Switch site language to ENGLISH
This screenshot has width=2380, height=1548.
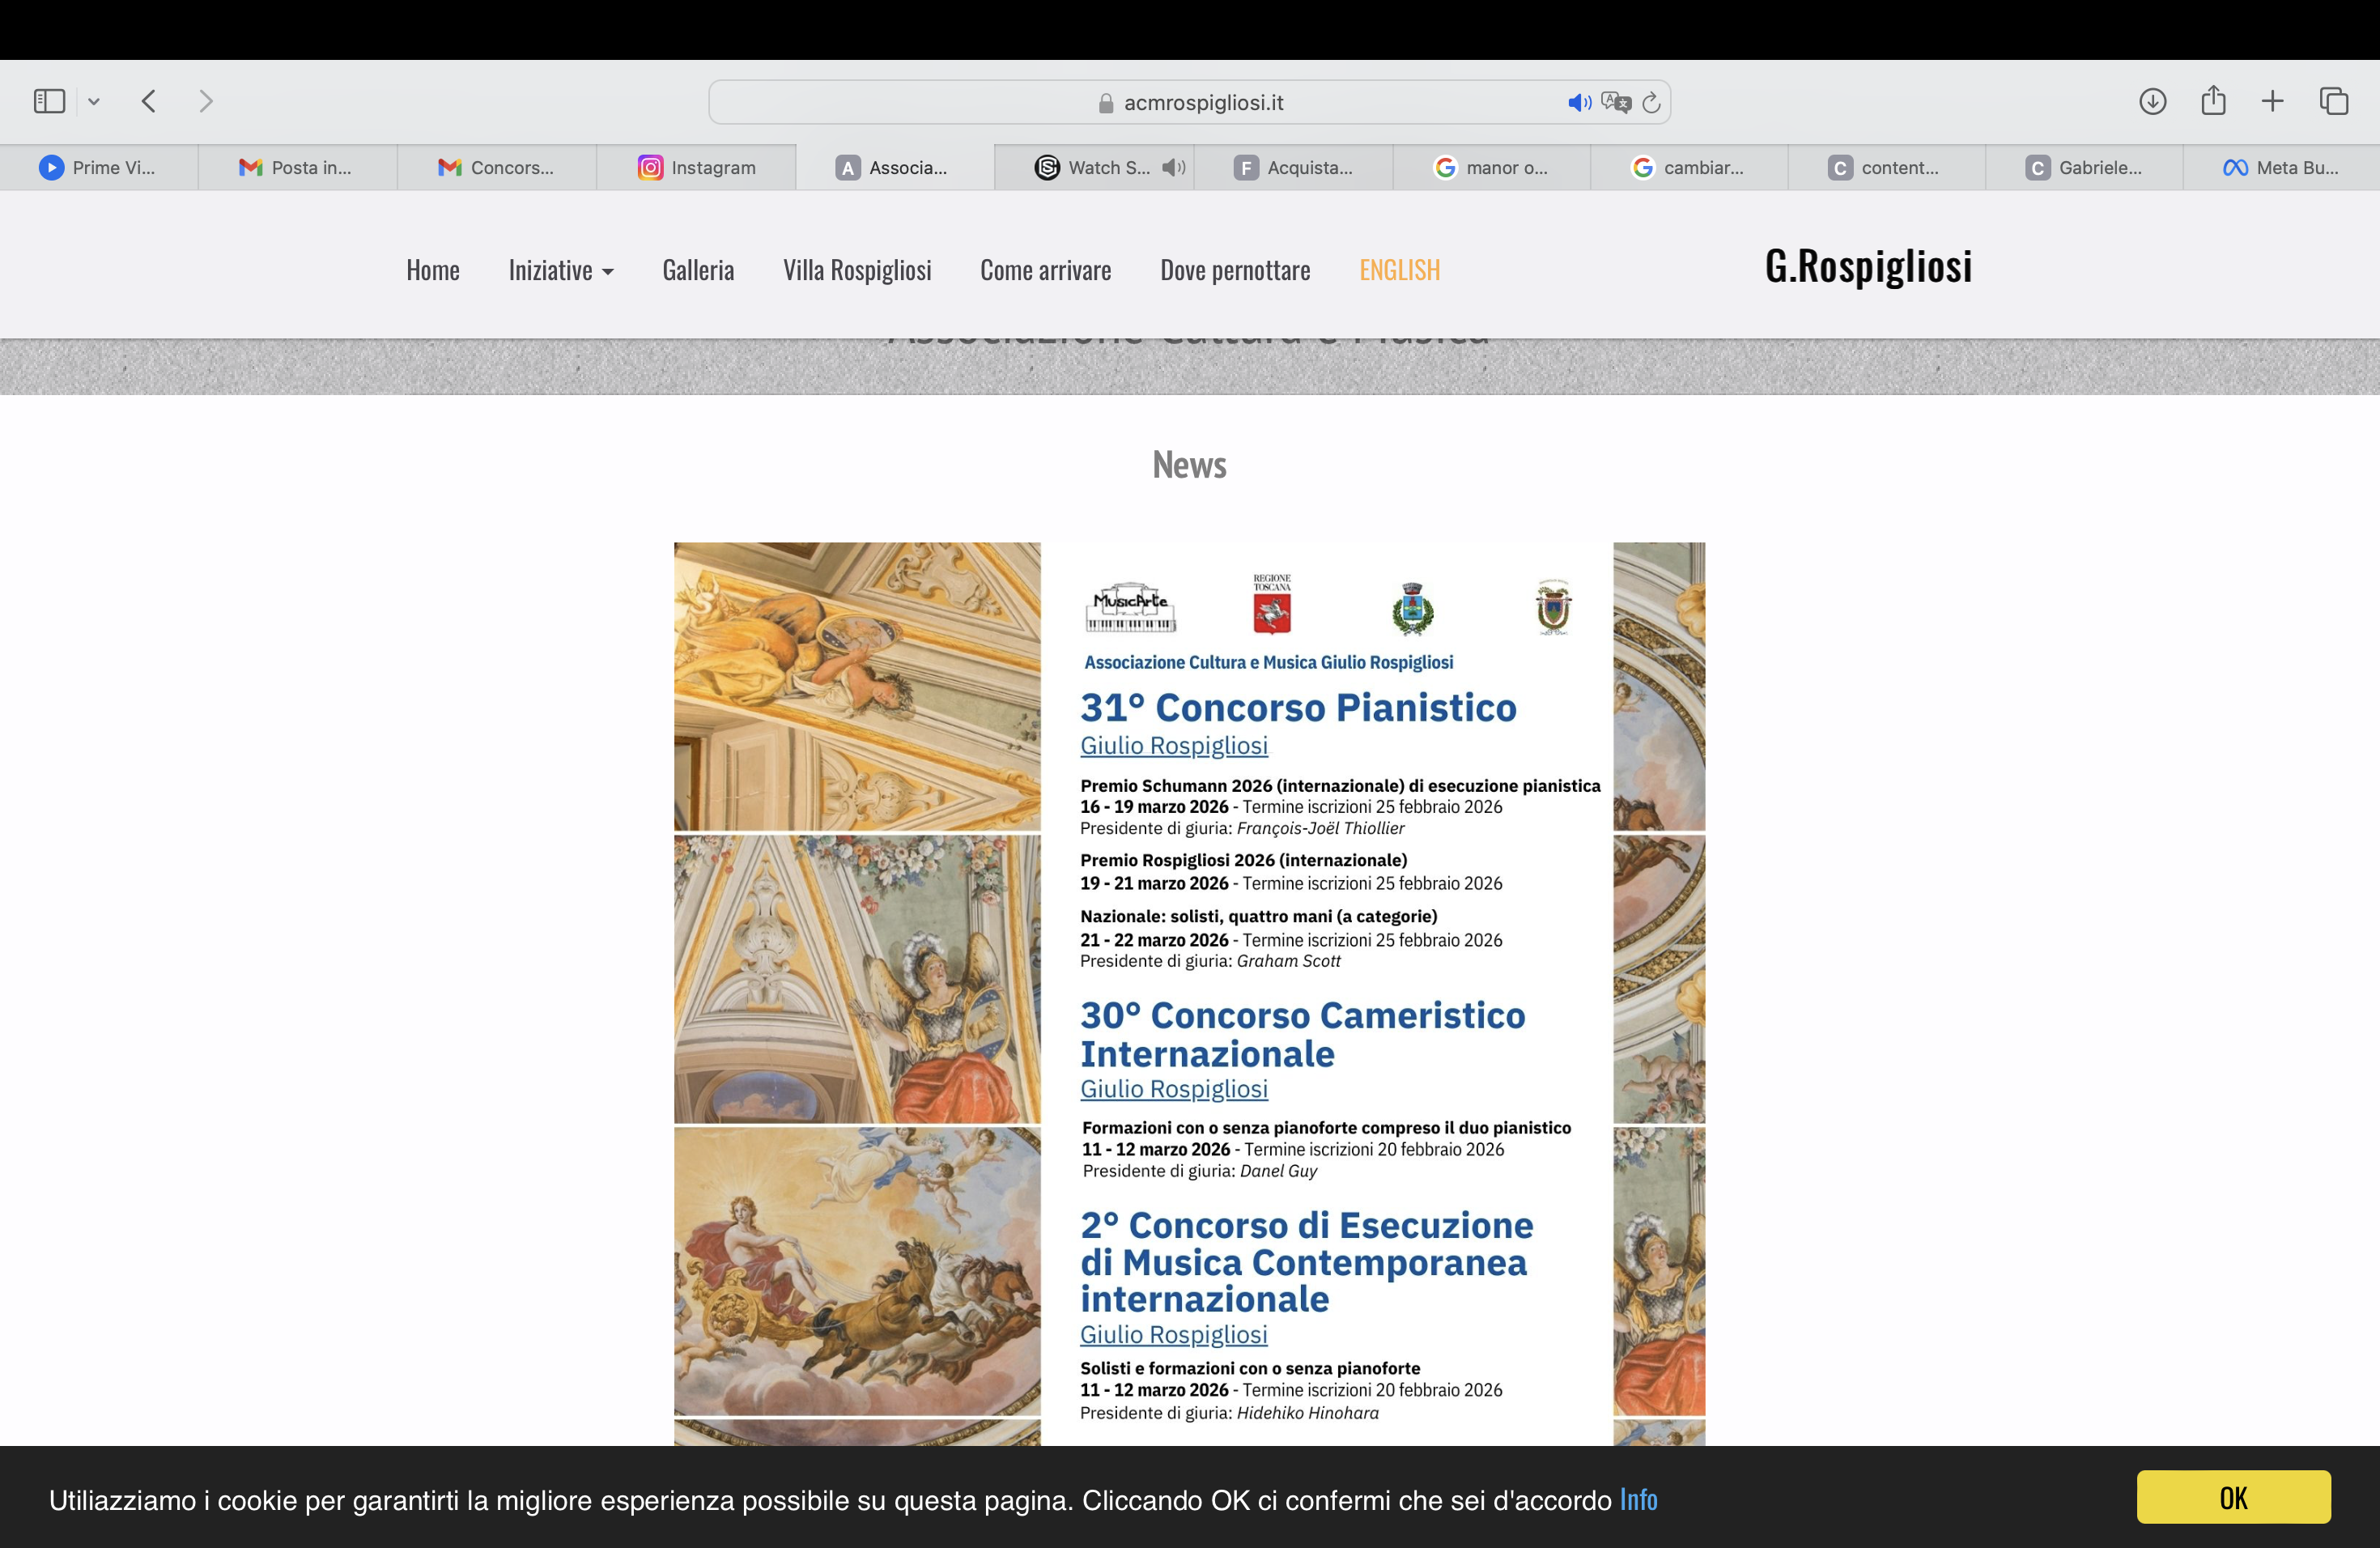pos(1399,270)
